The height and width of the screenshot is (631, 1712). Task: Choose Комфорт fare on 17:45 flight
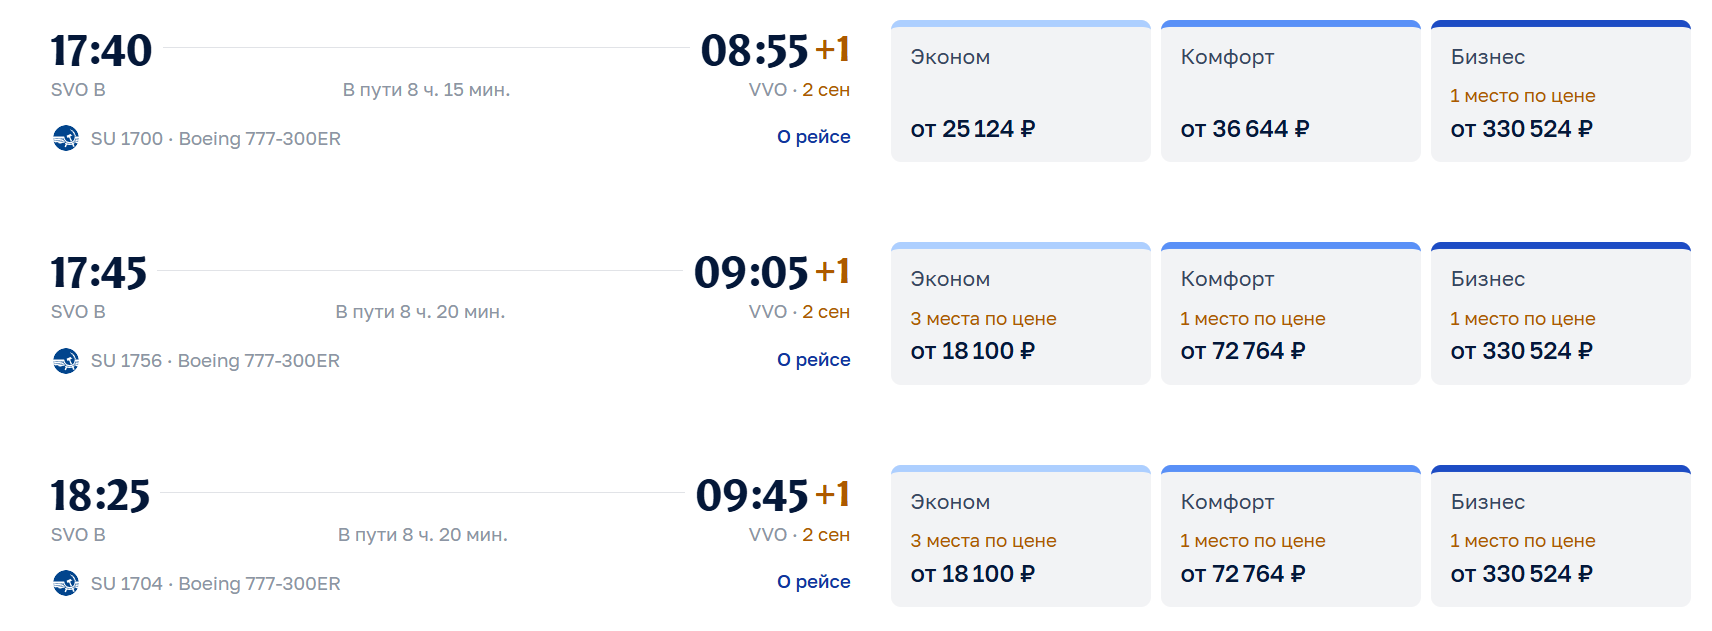pos(1290,315)
